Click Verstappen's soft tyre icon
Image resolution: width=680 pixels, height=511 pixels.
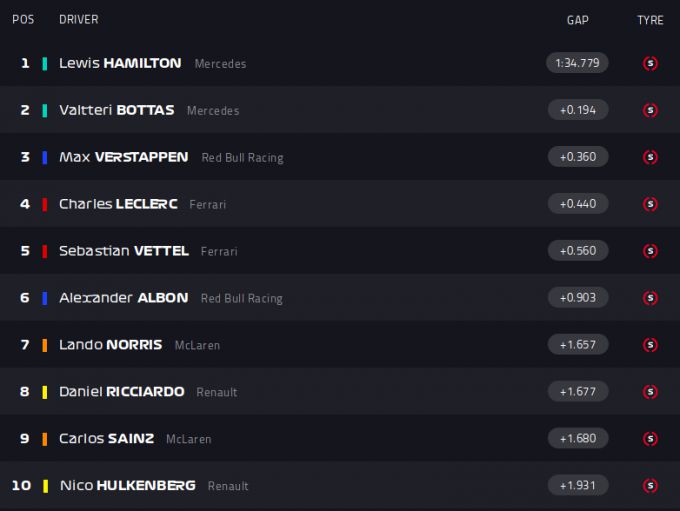(650, 157)
